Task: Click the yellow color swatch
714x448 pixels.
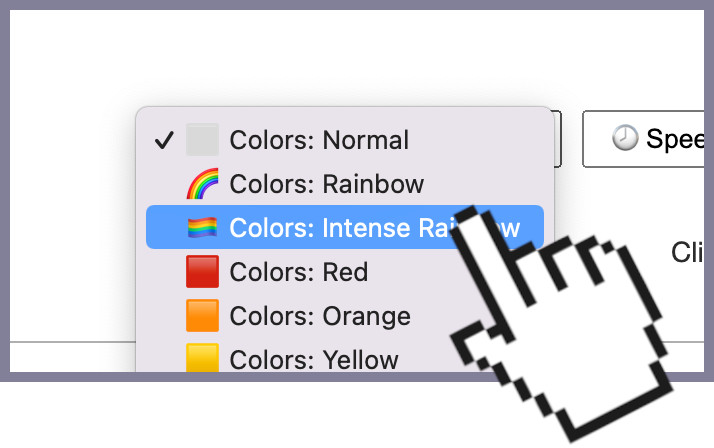Action: click(x=202, y=358)
